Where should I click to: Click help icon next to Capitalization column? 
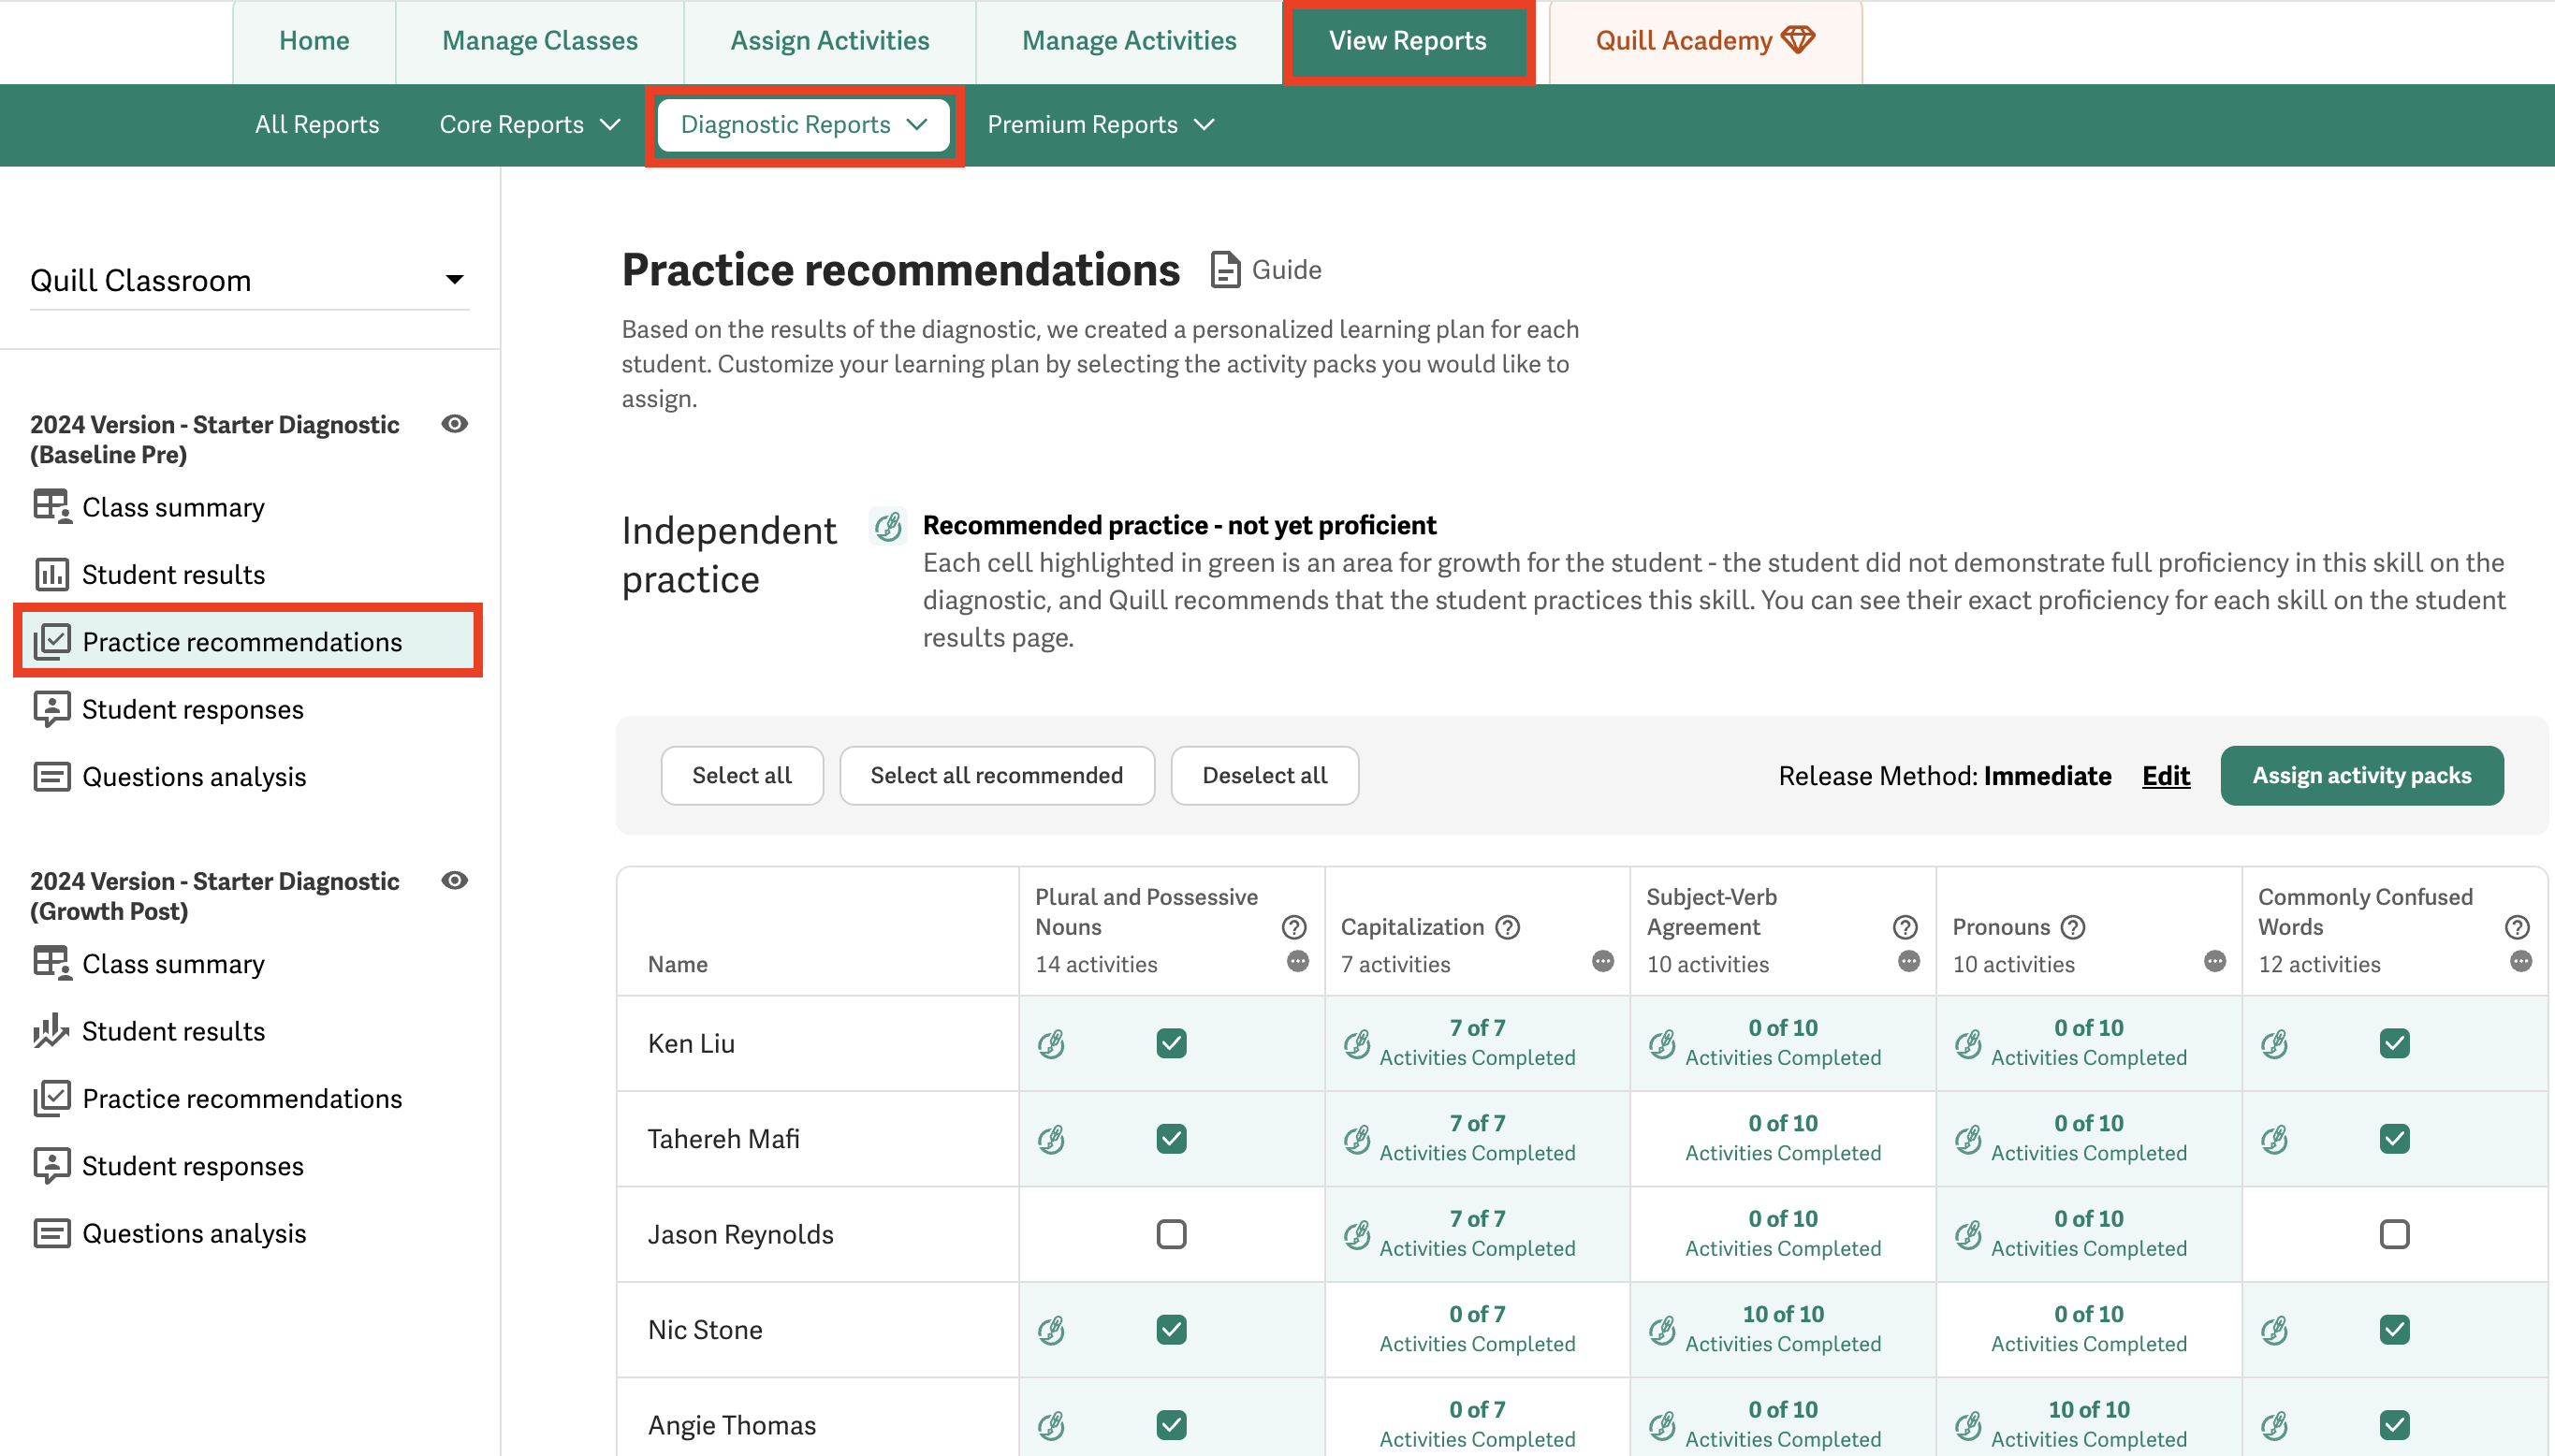(1507, 927)
